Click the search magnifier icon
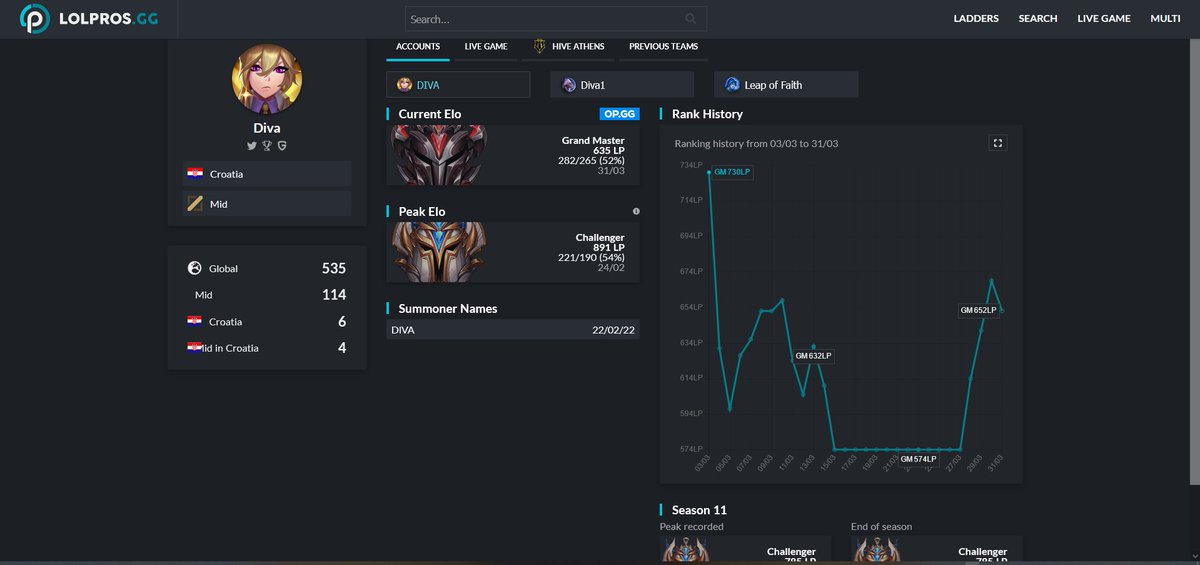Screen dimensions: 1200x565 (x=691, y=19)
